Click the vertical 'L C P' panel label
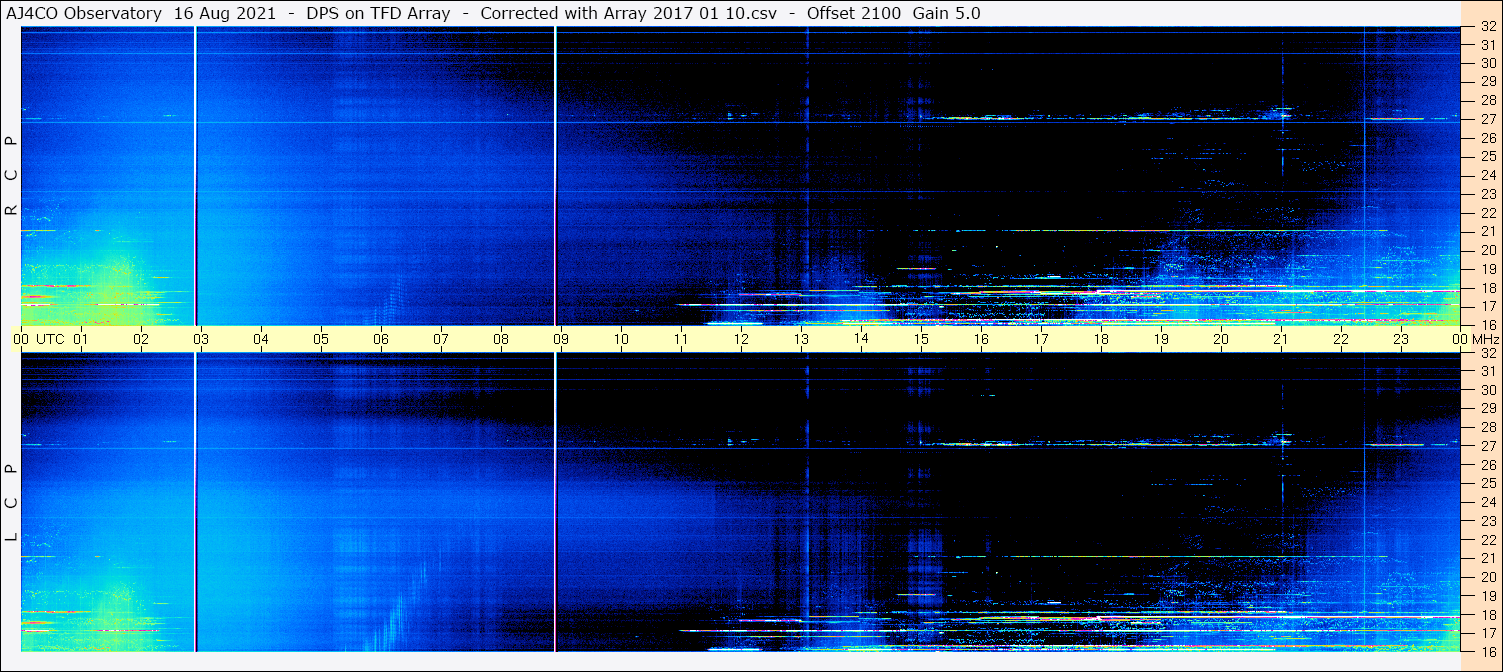Viewport: 1503px width, 672px height. click(x=12, y=503)
